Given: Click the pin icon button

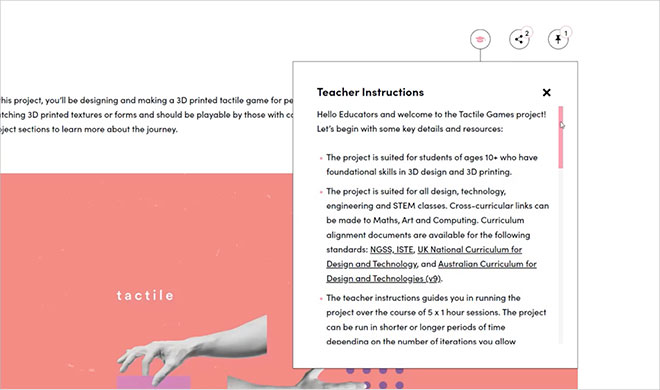Looking at the screenshot, I should pos(558,40).
